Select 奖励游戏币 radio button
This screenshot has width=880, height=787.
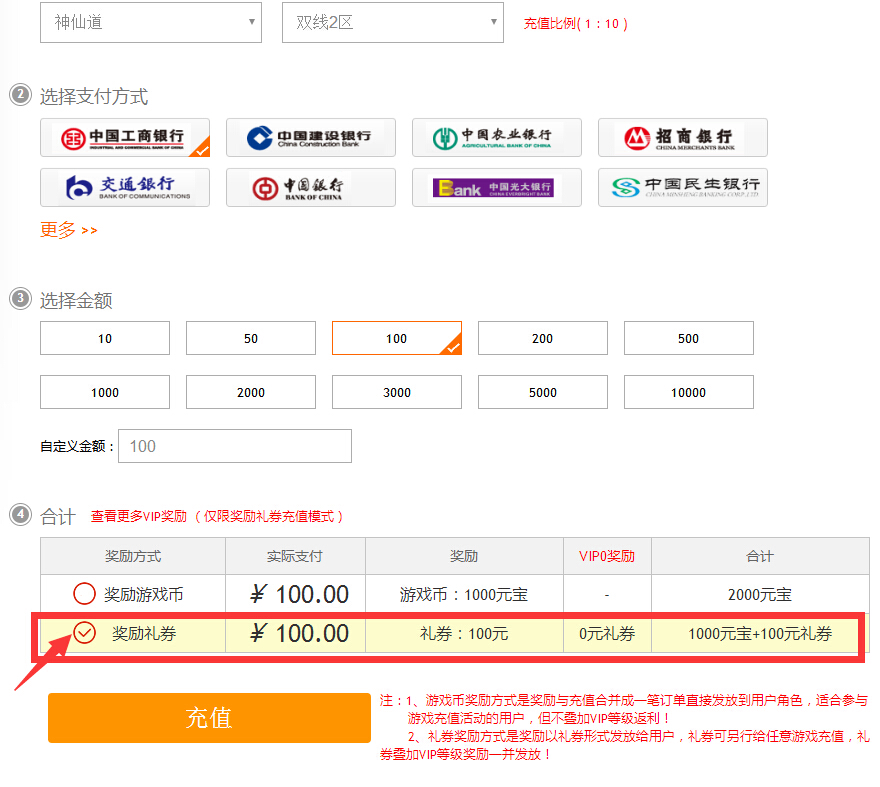pyautogui.click(x=86, y=594)
